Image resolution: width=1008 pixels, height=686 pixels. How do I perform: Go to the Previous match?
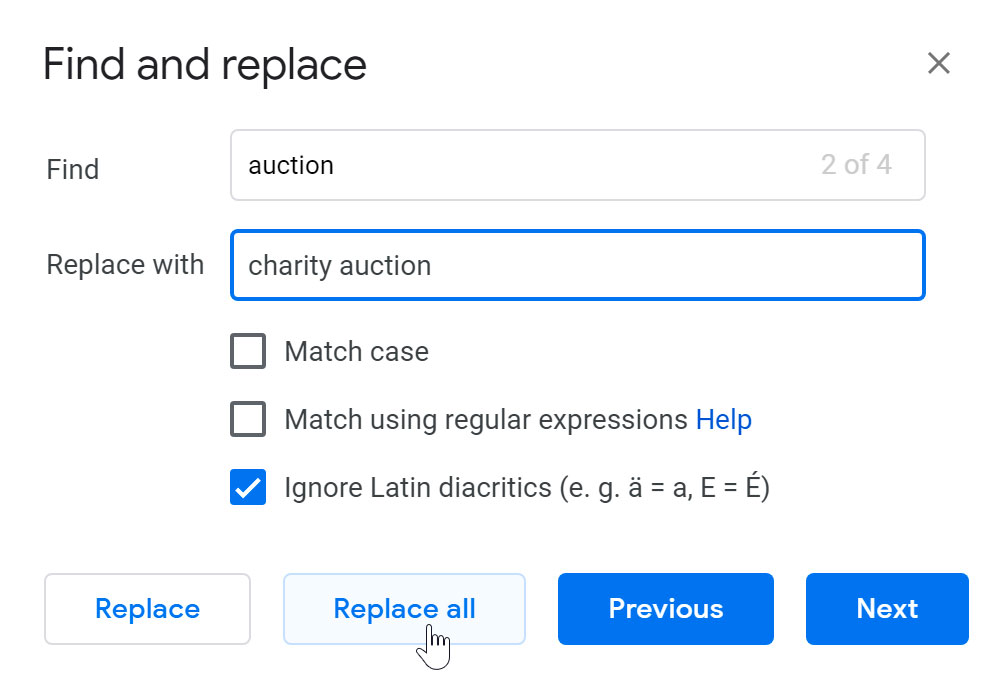[x=665, y=609]
